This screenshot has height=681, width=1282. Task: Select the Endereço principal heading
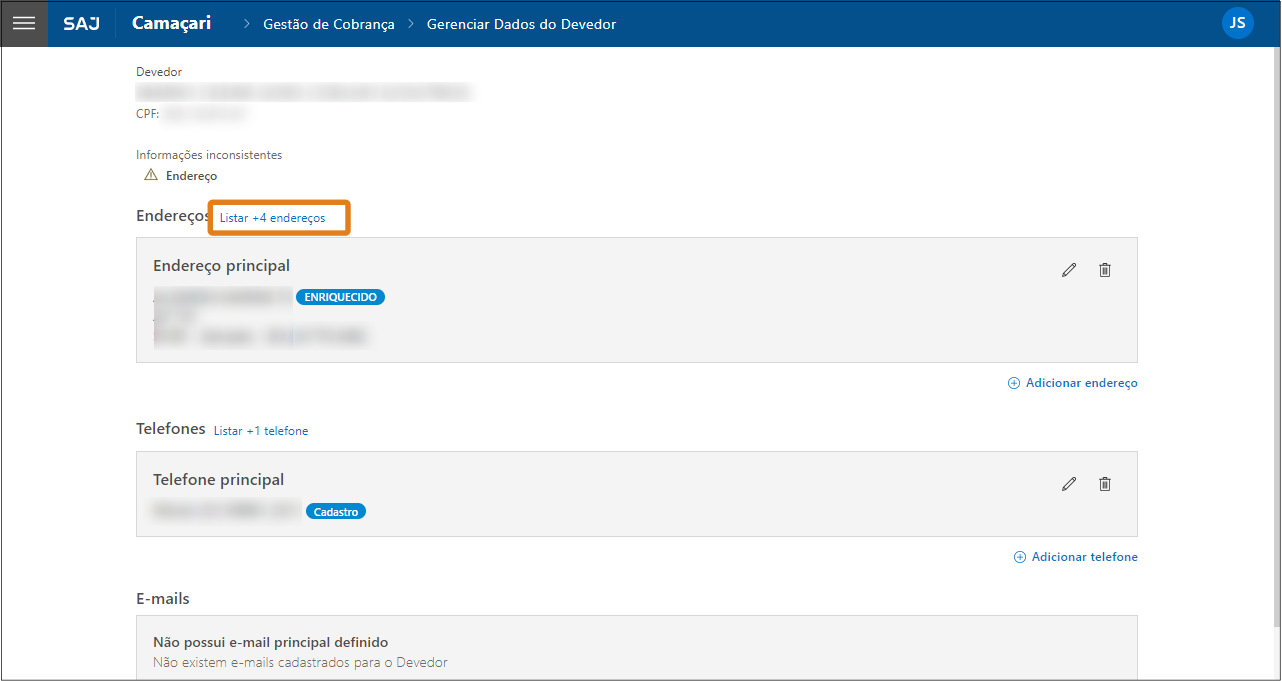click(221, 266)
